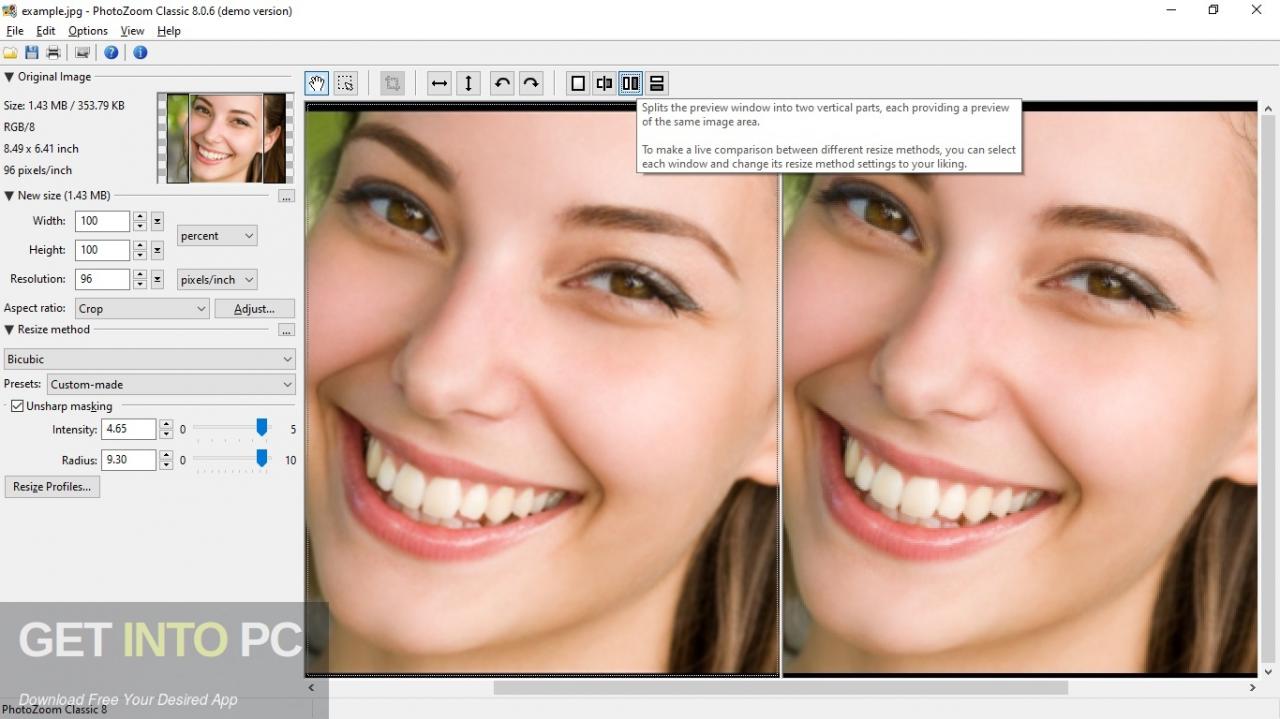Open the Height value preset dropdown arrow
Screen dimensions: 1280x719
157,251
